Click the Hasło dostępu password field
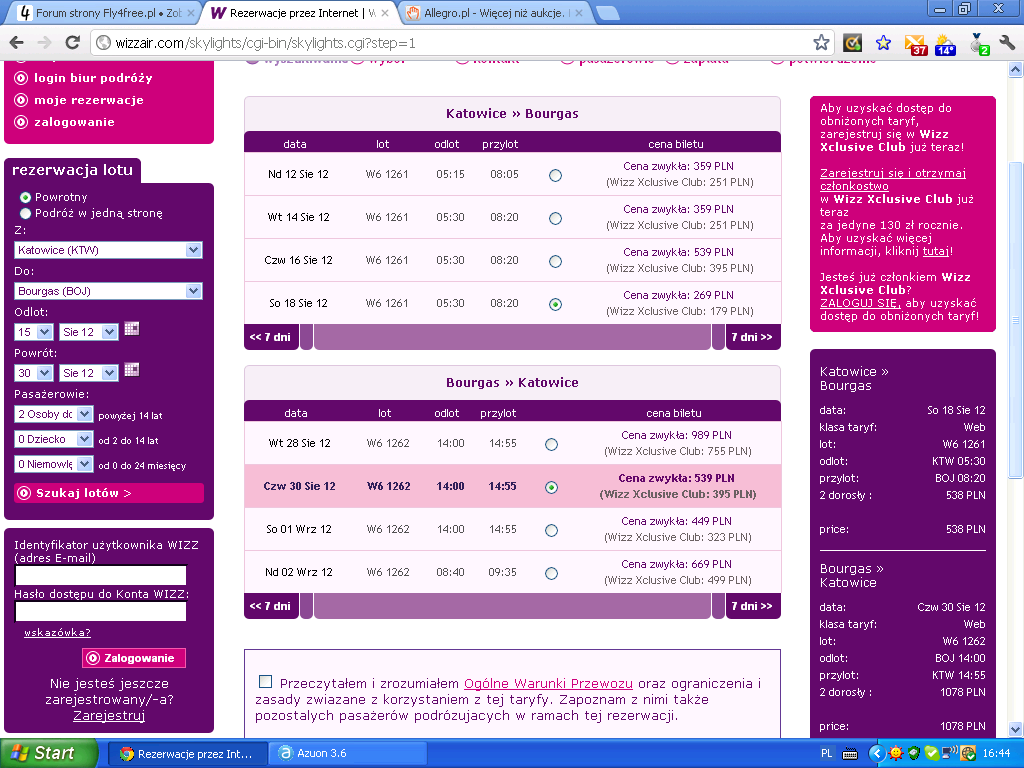Screen dimensions: 1024x768 click(x=101, y=611)
